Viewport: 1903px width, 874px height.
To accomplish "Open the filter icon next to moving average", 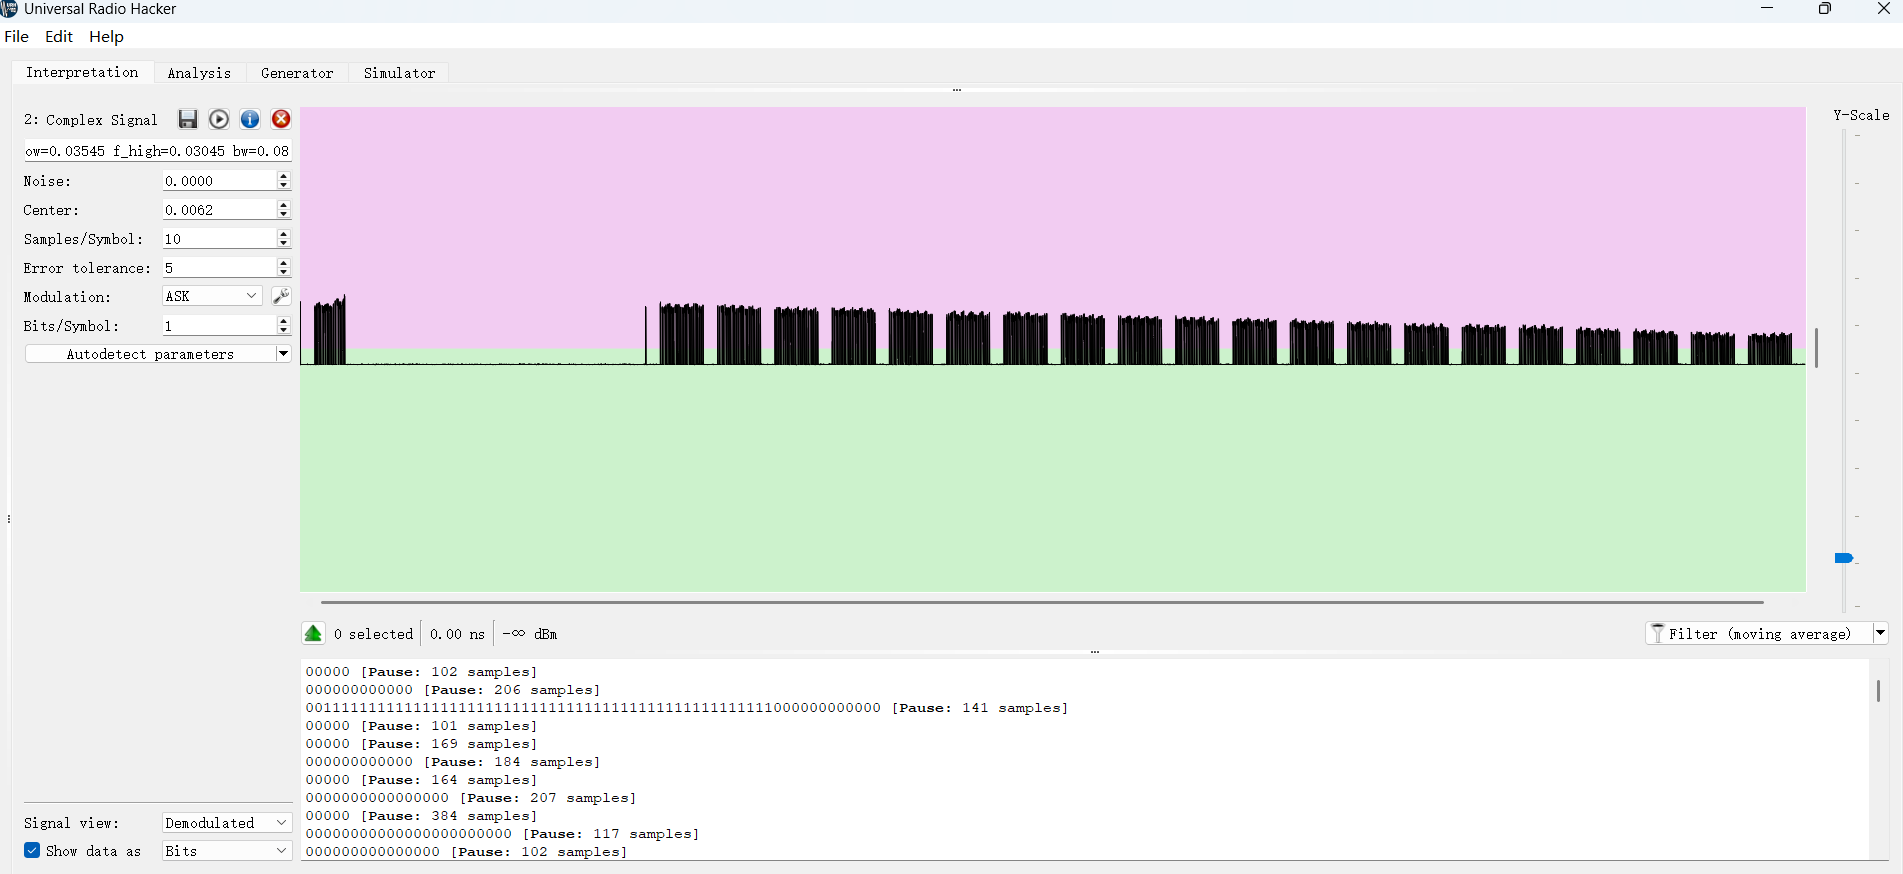I will [x=1658, y=634].
